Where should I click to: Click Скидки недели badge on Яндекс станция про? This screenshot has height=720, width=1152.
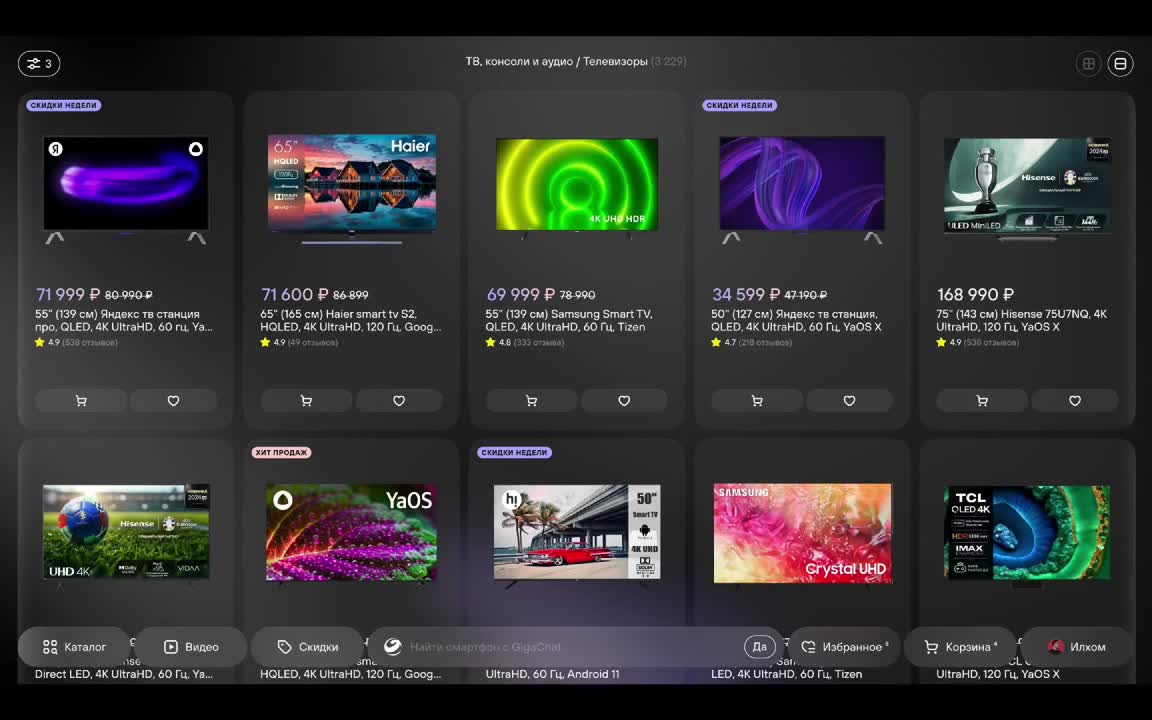[64, 105]
